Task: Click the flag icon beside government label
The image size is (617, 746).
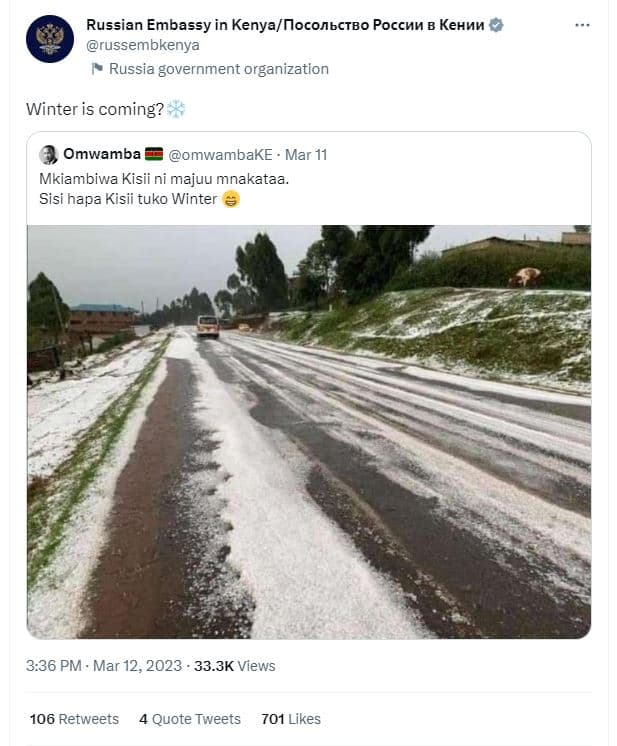Action: pos(97,69)
